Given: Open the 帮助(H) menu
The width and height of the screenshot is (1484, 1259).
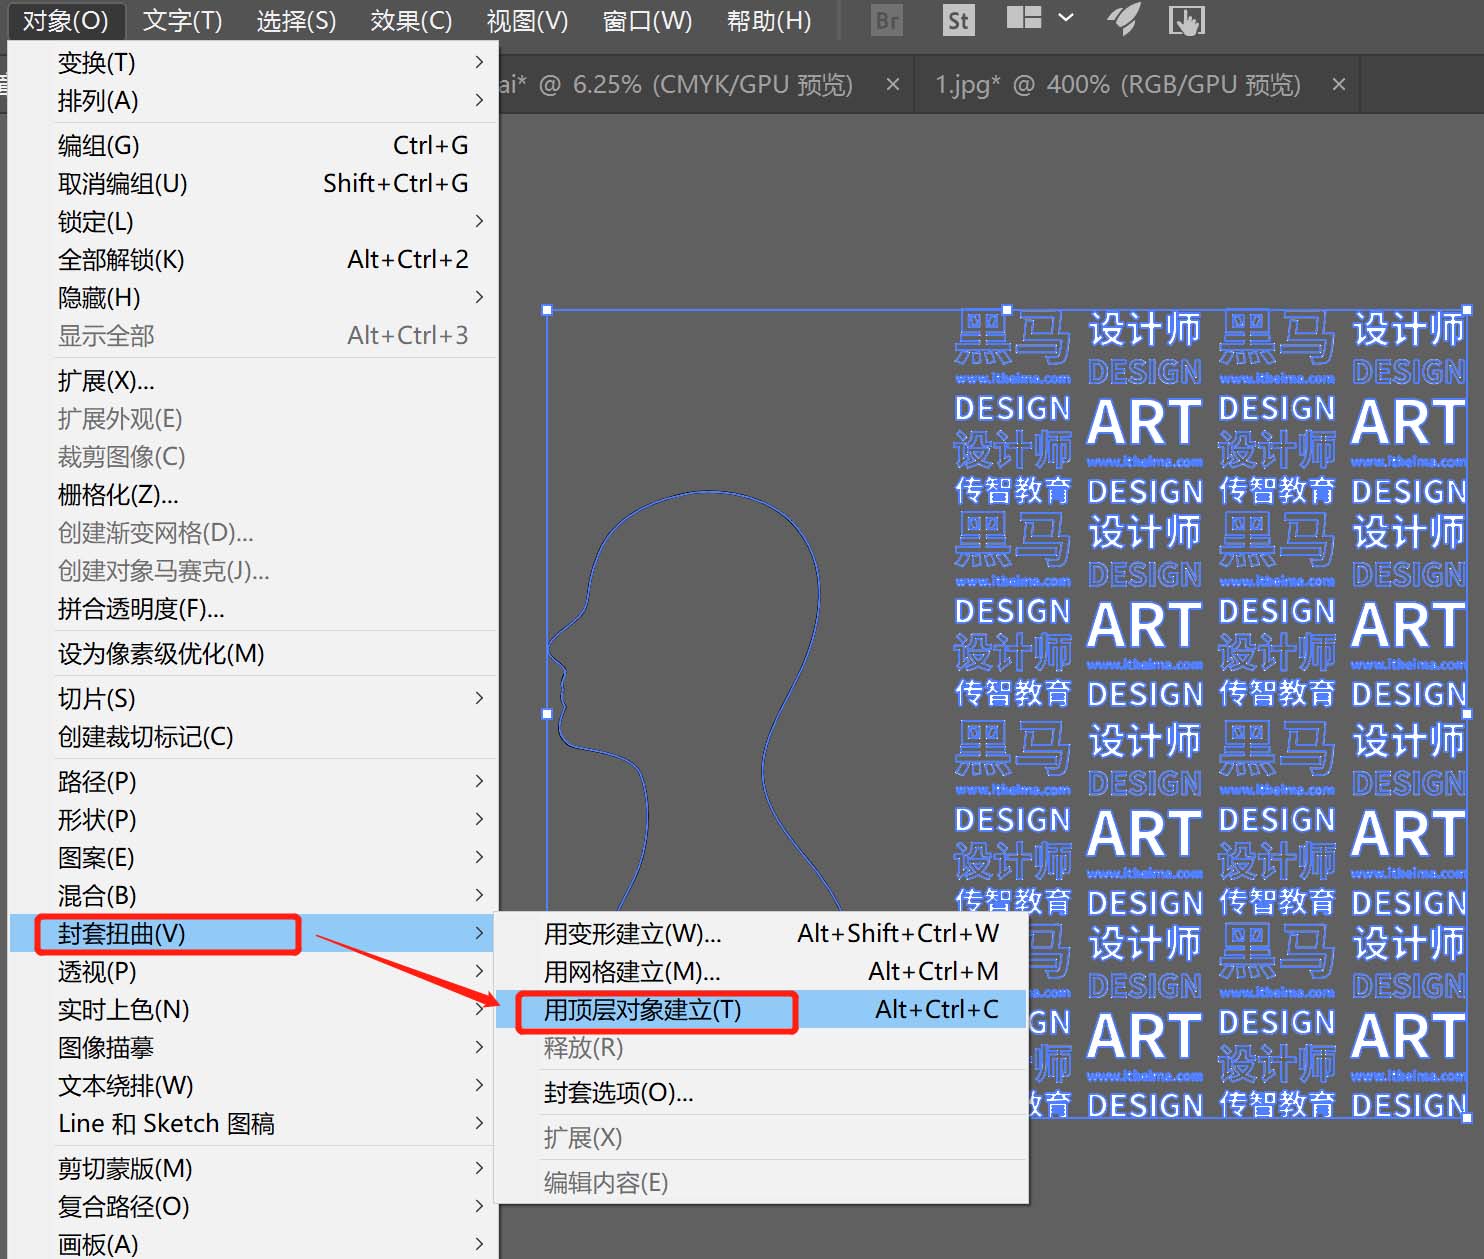Looking at the screenshot, I should click(x=769, y=20).
